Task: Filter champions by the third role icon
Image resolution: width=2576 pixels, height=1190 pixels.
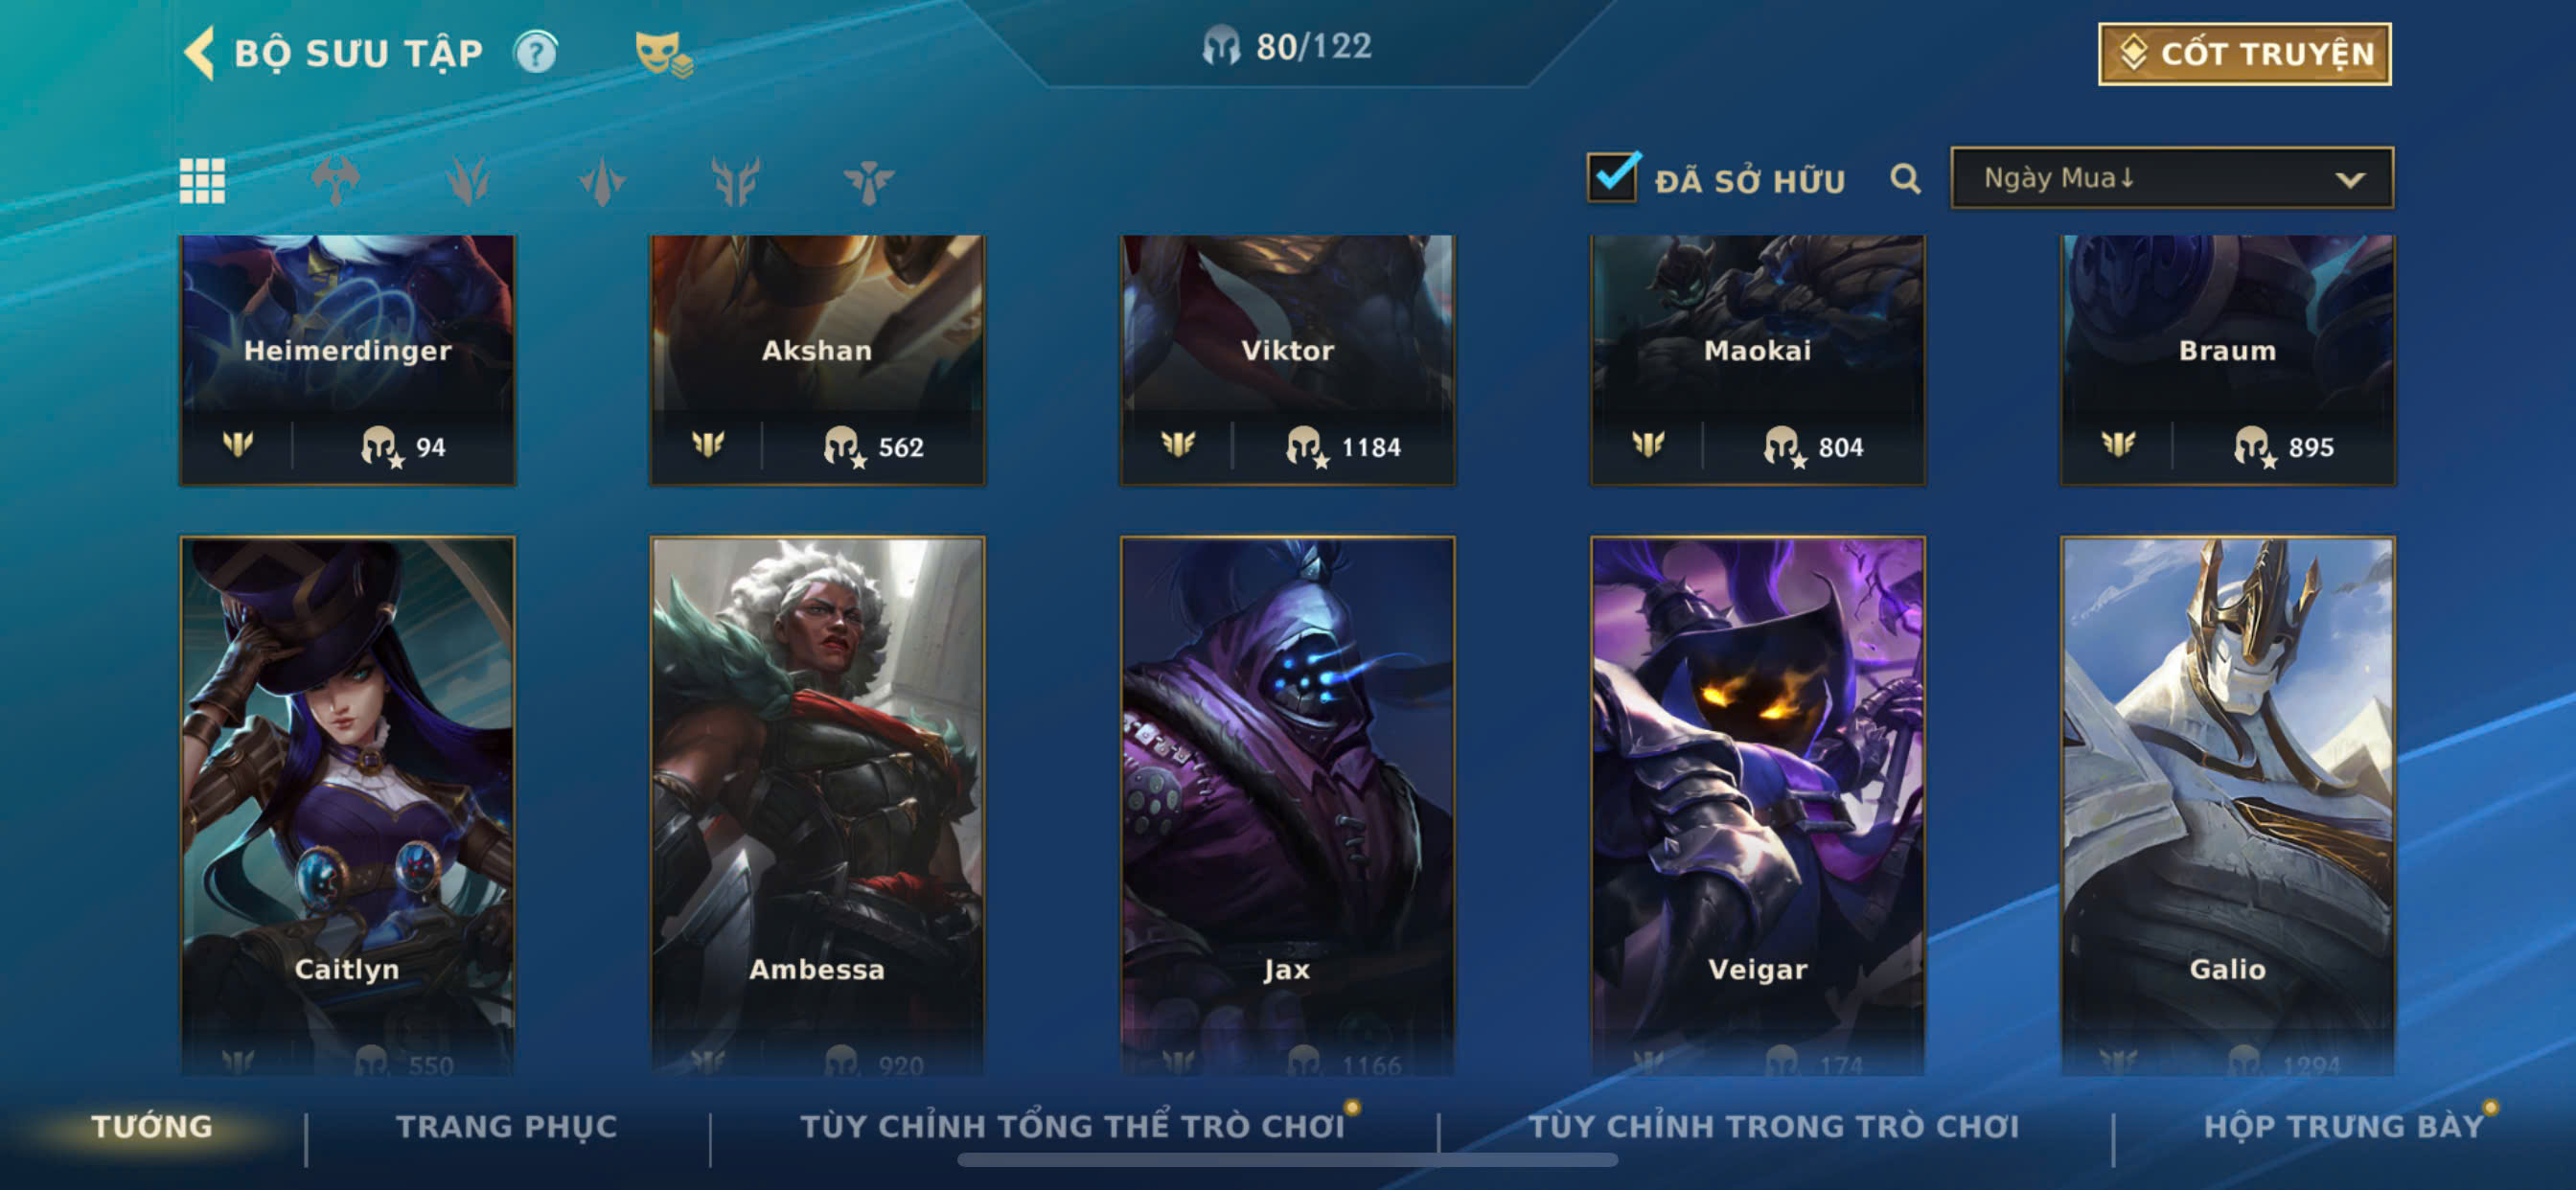Action: 602,181
